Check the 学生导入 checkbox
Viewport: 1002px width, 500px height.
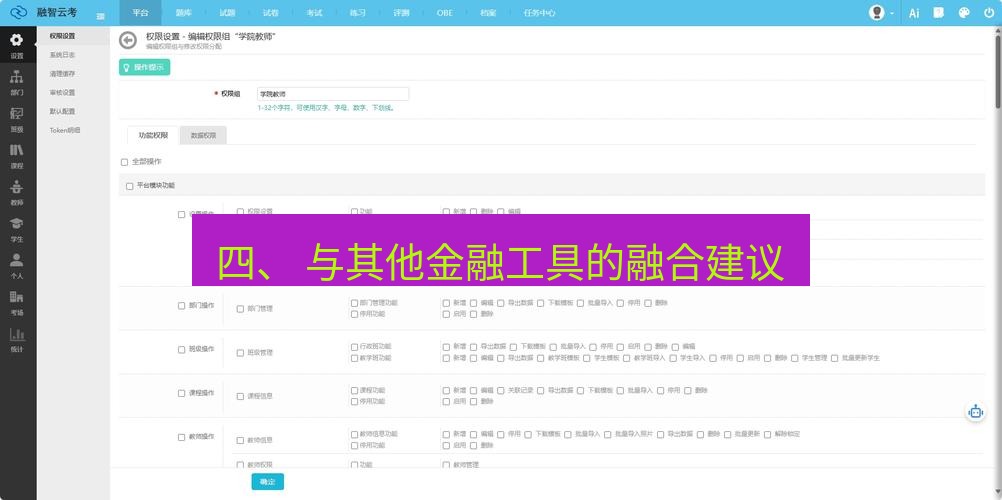coord(674,358)
